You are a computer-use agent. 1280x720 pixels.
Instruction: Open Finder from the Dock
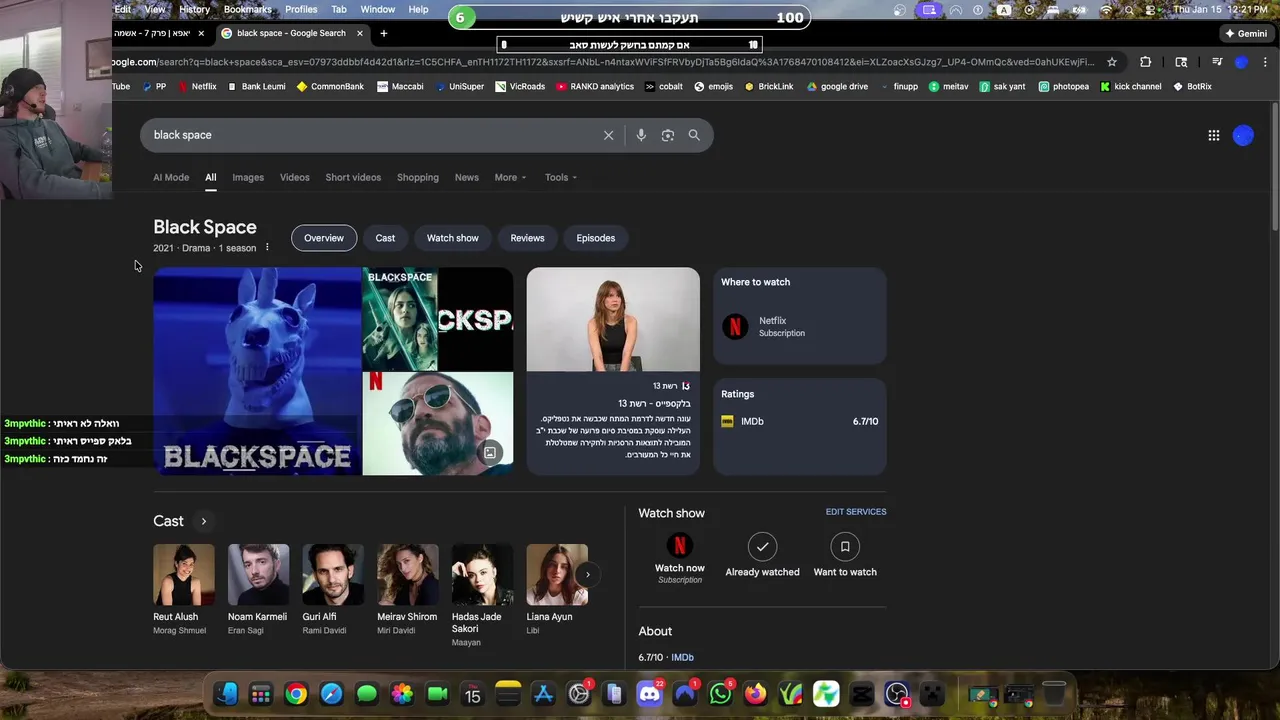[226, 694]
